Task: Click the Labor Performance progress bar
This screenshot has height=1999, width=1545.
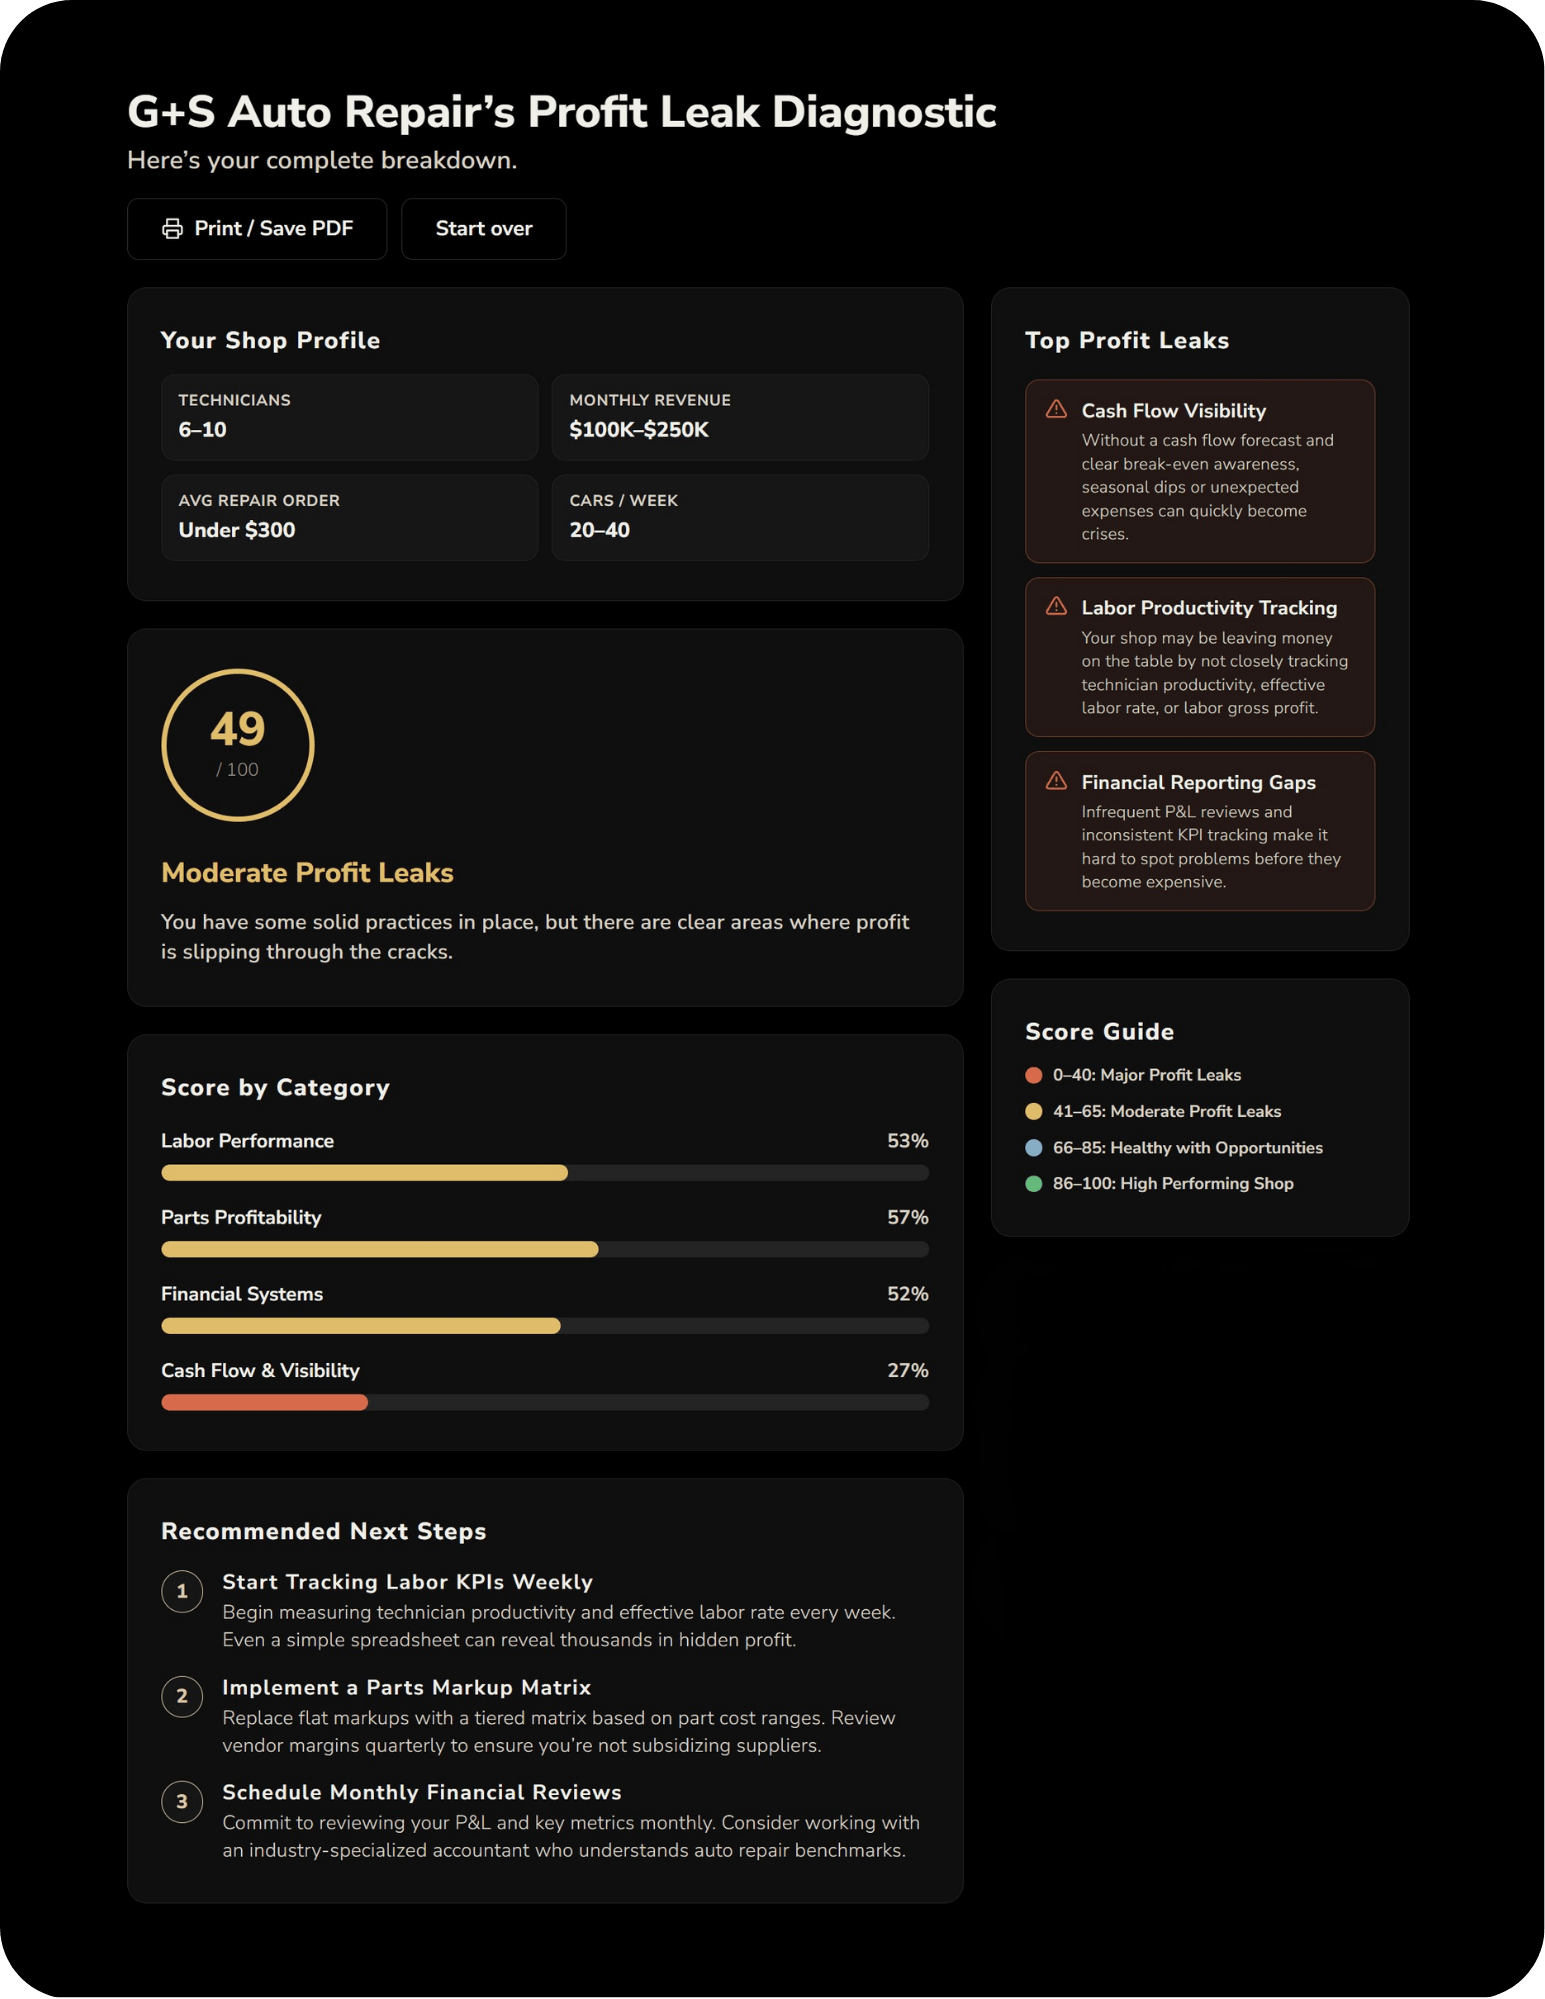Action: [545, 1173]
